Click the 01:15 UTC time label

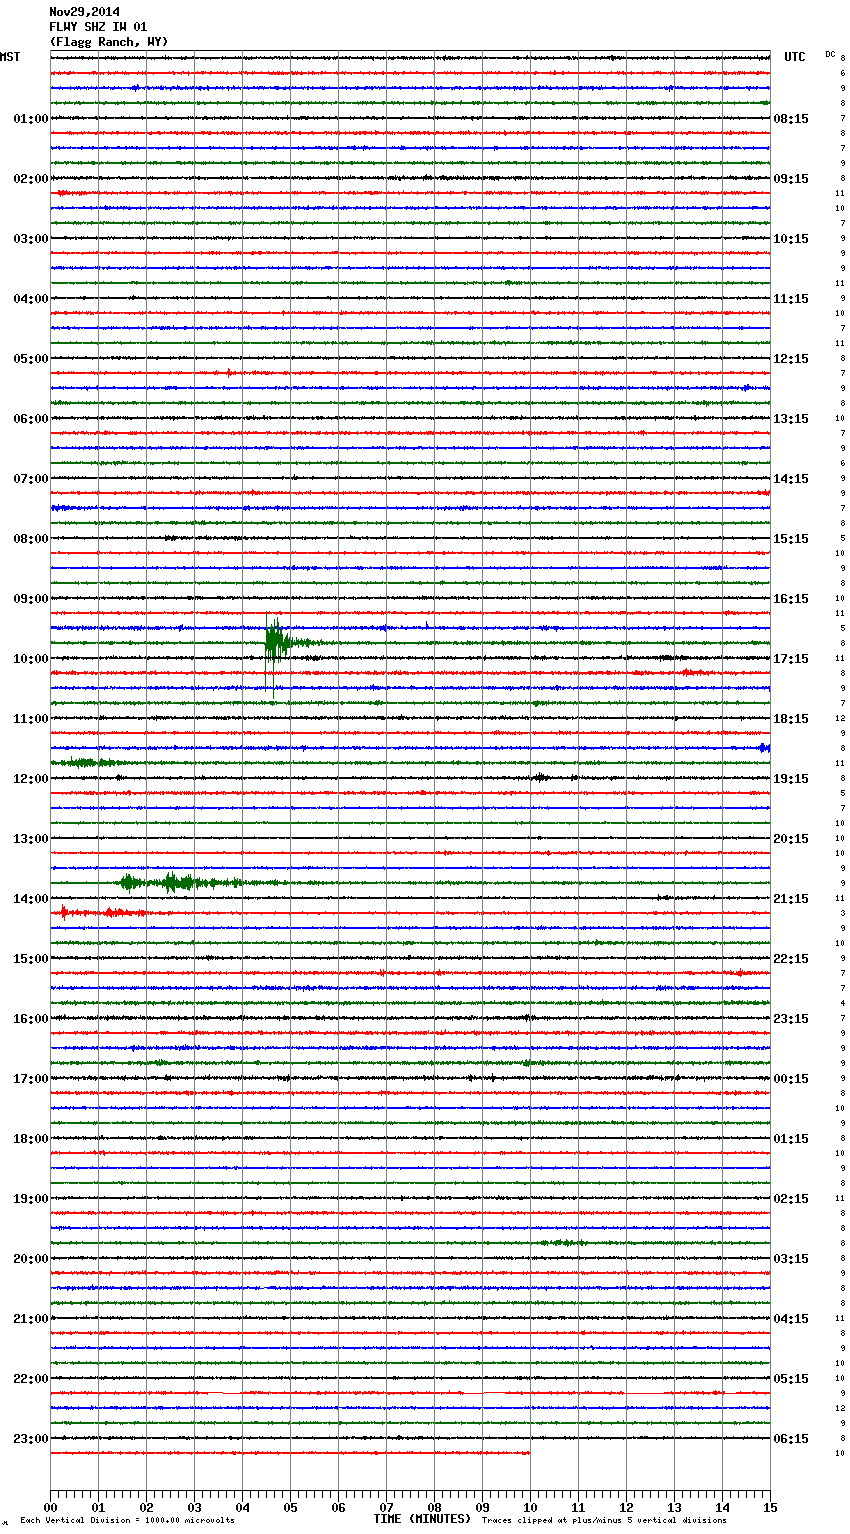tap(791, 1139)
